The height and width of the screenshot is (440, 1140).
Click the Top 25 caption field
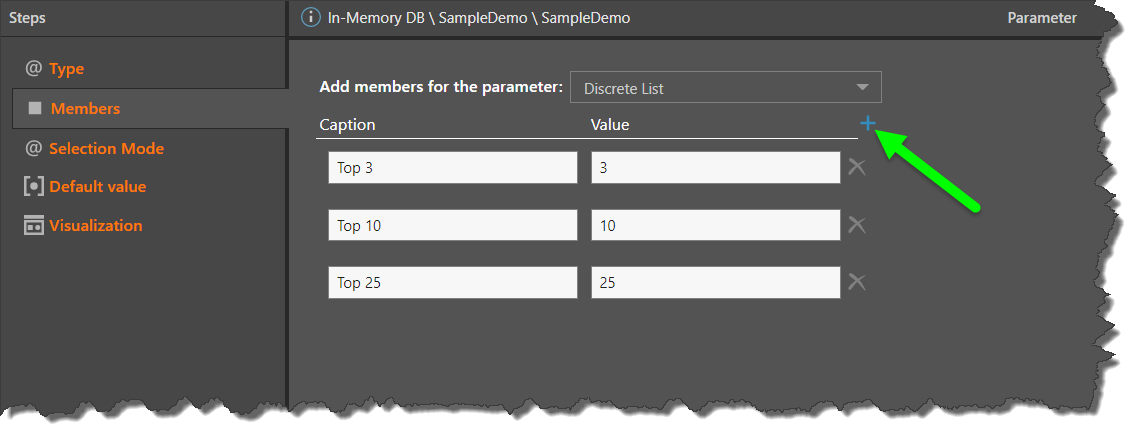452,283
